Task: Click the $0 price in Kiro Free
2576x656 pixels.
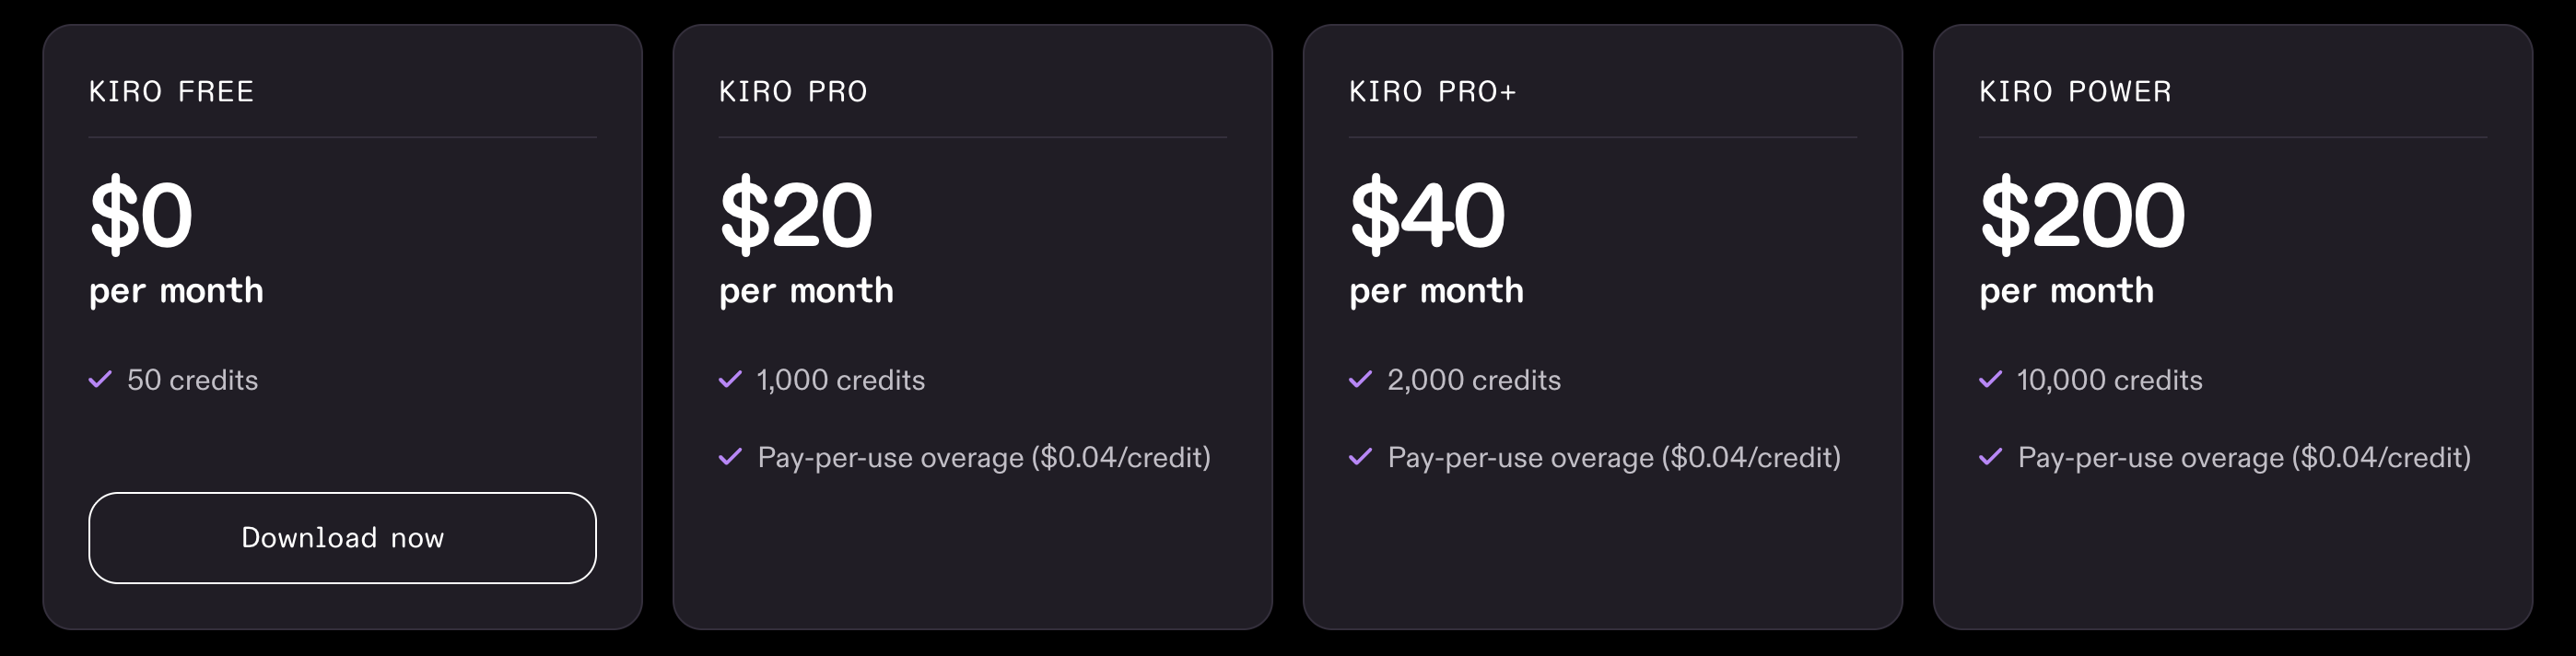Action: coord(141,215)
